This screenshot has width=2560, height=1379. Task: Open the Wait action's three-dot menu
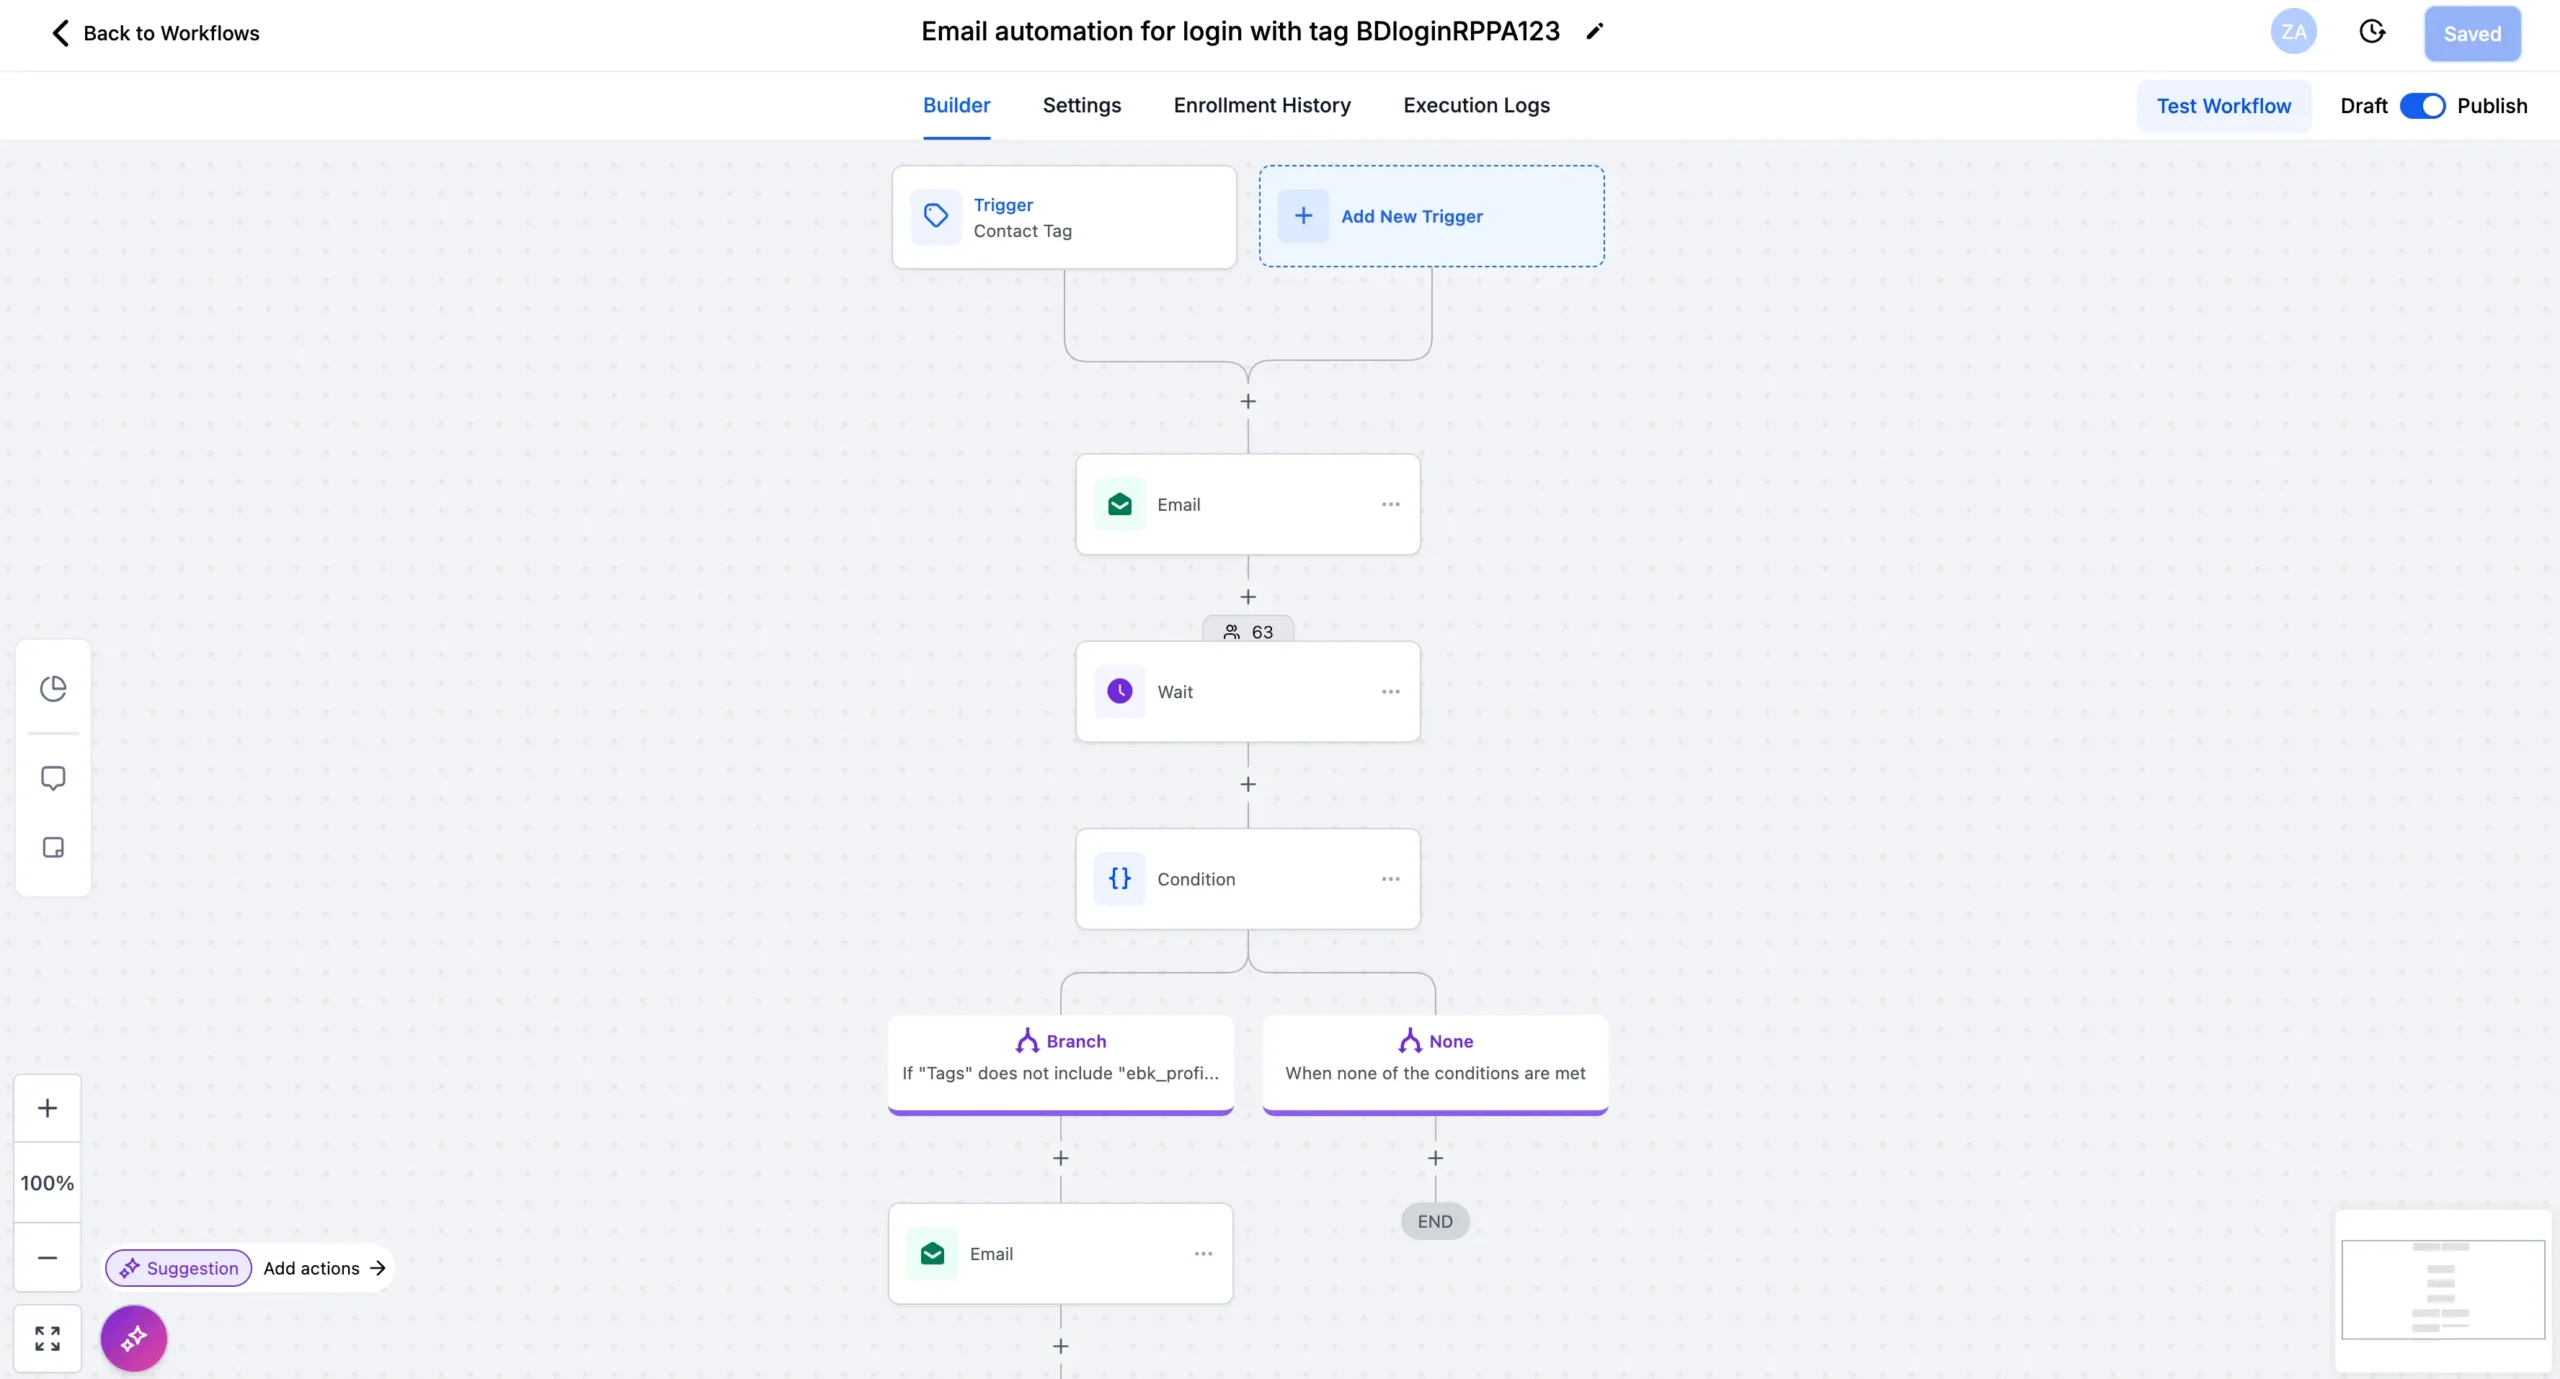click(x=1390, y=692)
